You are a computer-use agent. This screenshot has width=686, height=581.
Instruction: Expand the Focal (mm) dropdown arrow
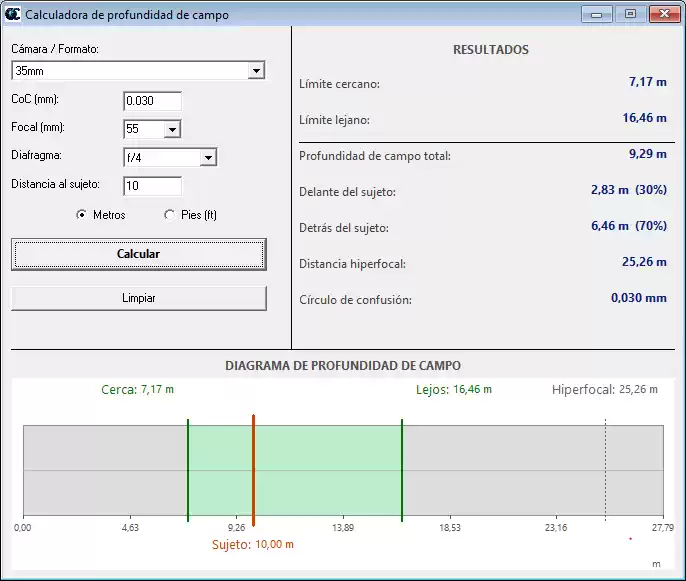(x=172, y=130)
